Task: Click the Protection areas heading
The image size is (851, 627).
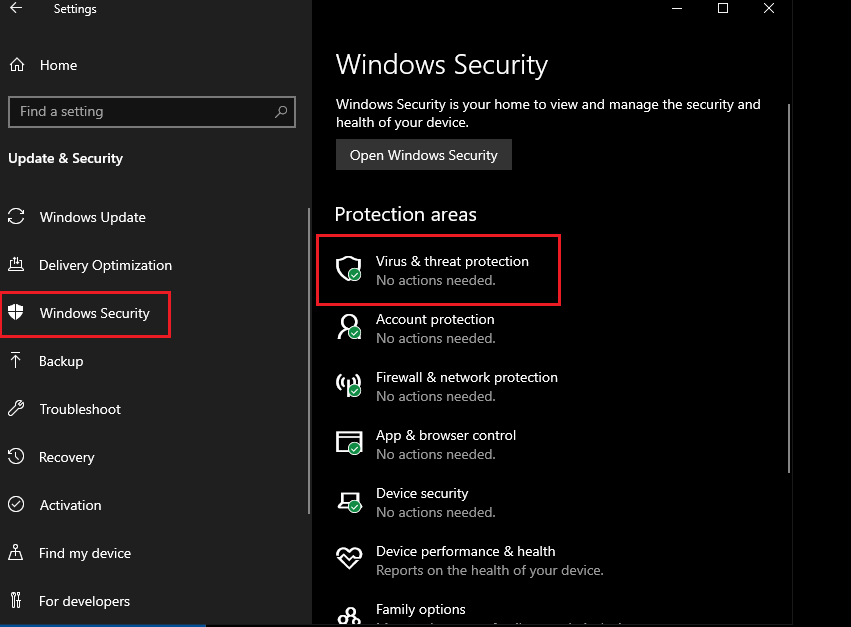Action: (405, 214)
